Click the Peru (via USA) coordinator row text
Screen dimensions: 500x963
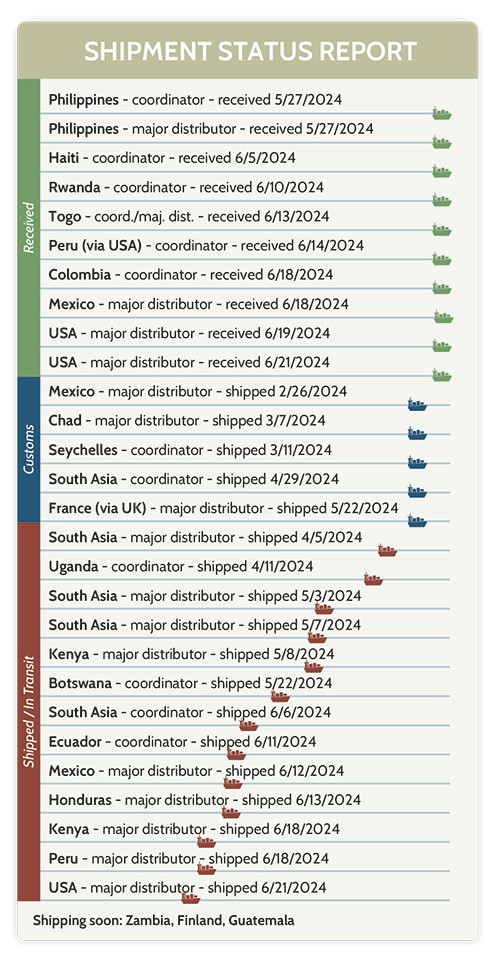click(206, 246)
